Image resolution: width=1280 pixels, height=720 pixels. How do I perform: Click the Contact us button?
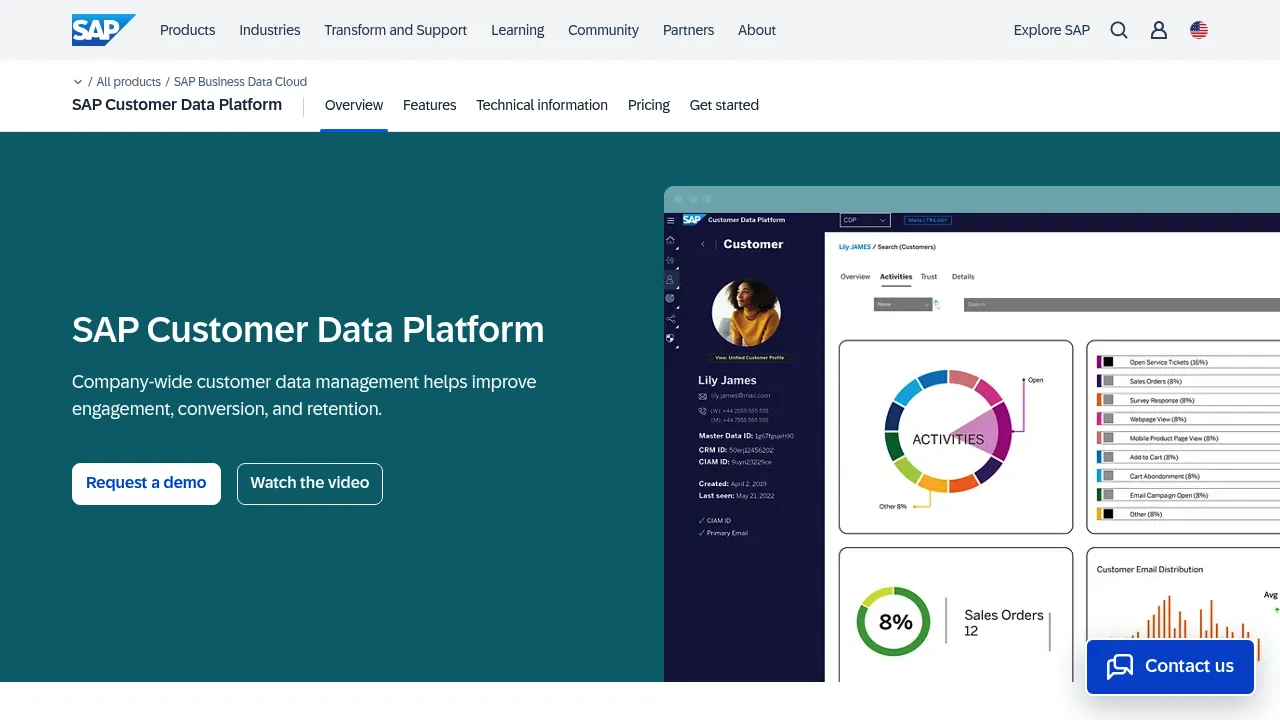click(x=1170, y=666)
